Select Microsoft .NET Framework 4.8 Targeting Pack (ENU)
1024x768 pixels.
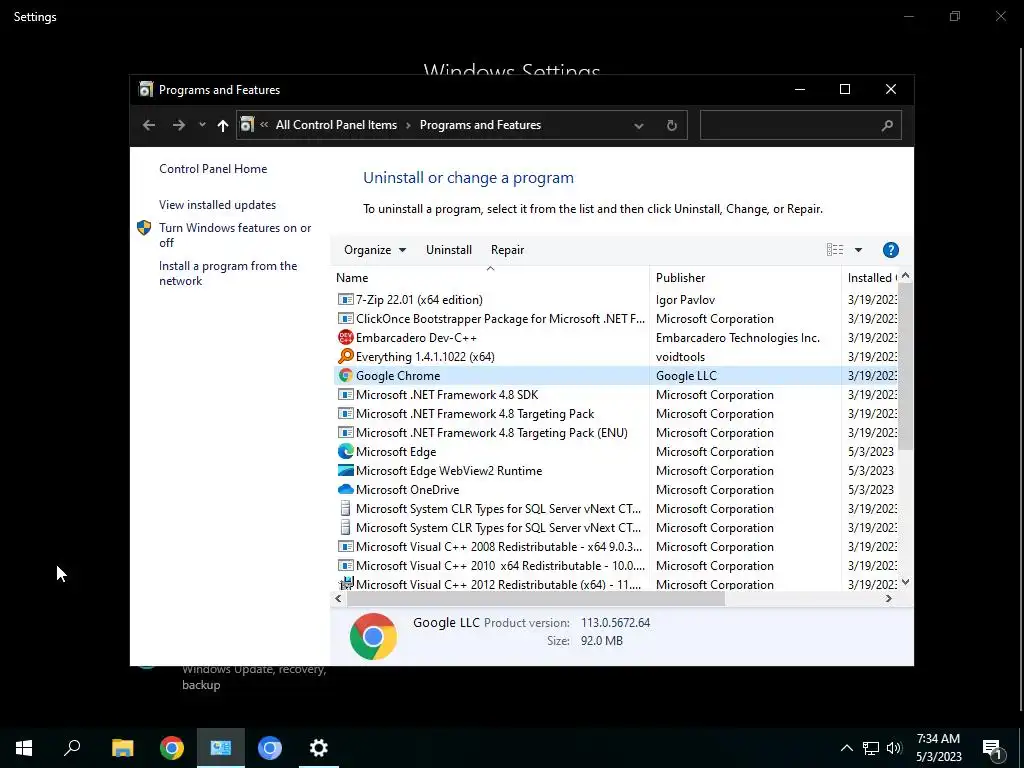pyautogui.click(x=491, y=432)
